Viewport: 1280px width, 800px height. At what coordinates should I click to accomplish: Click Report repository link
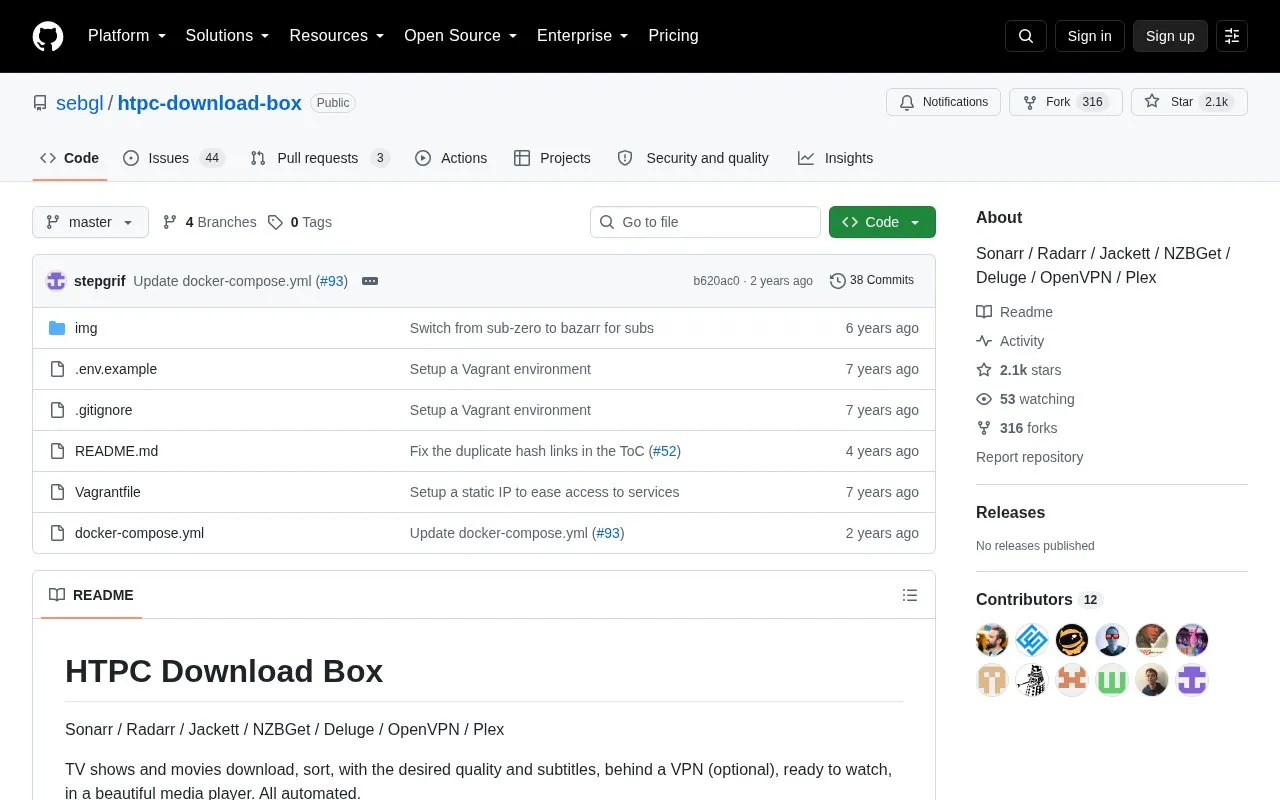[1029, 457]
